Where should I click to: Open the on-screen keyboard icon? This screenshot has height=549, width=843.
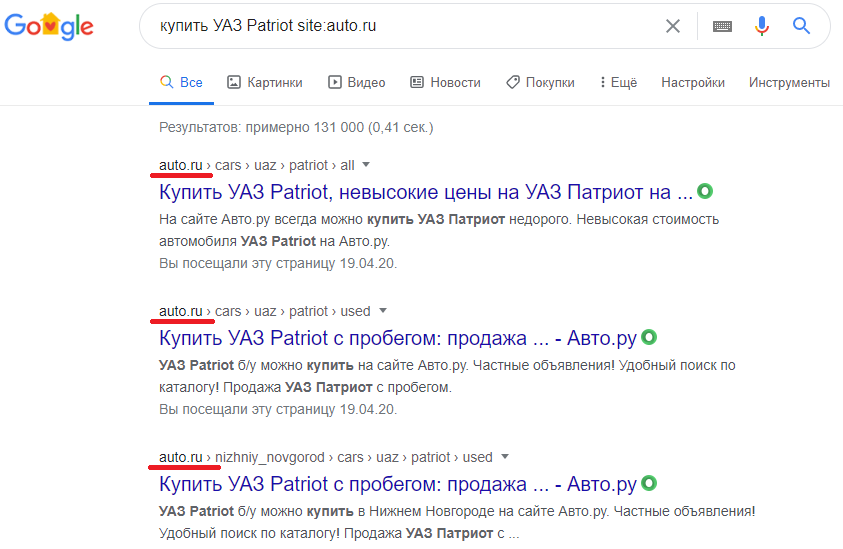722,26
